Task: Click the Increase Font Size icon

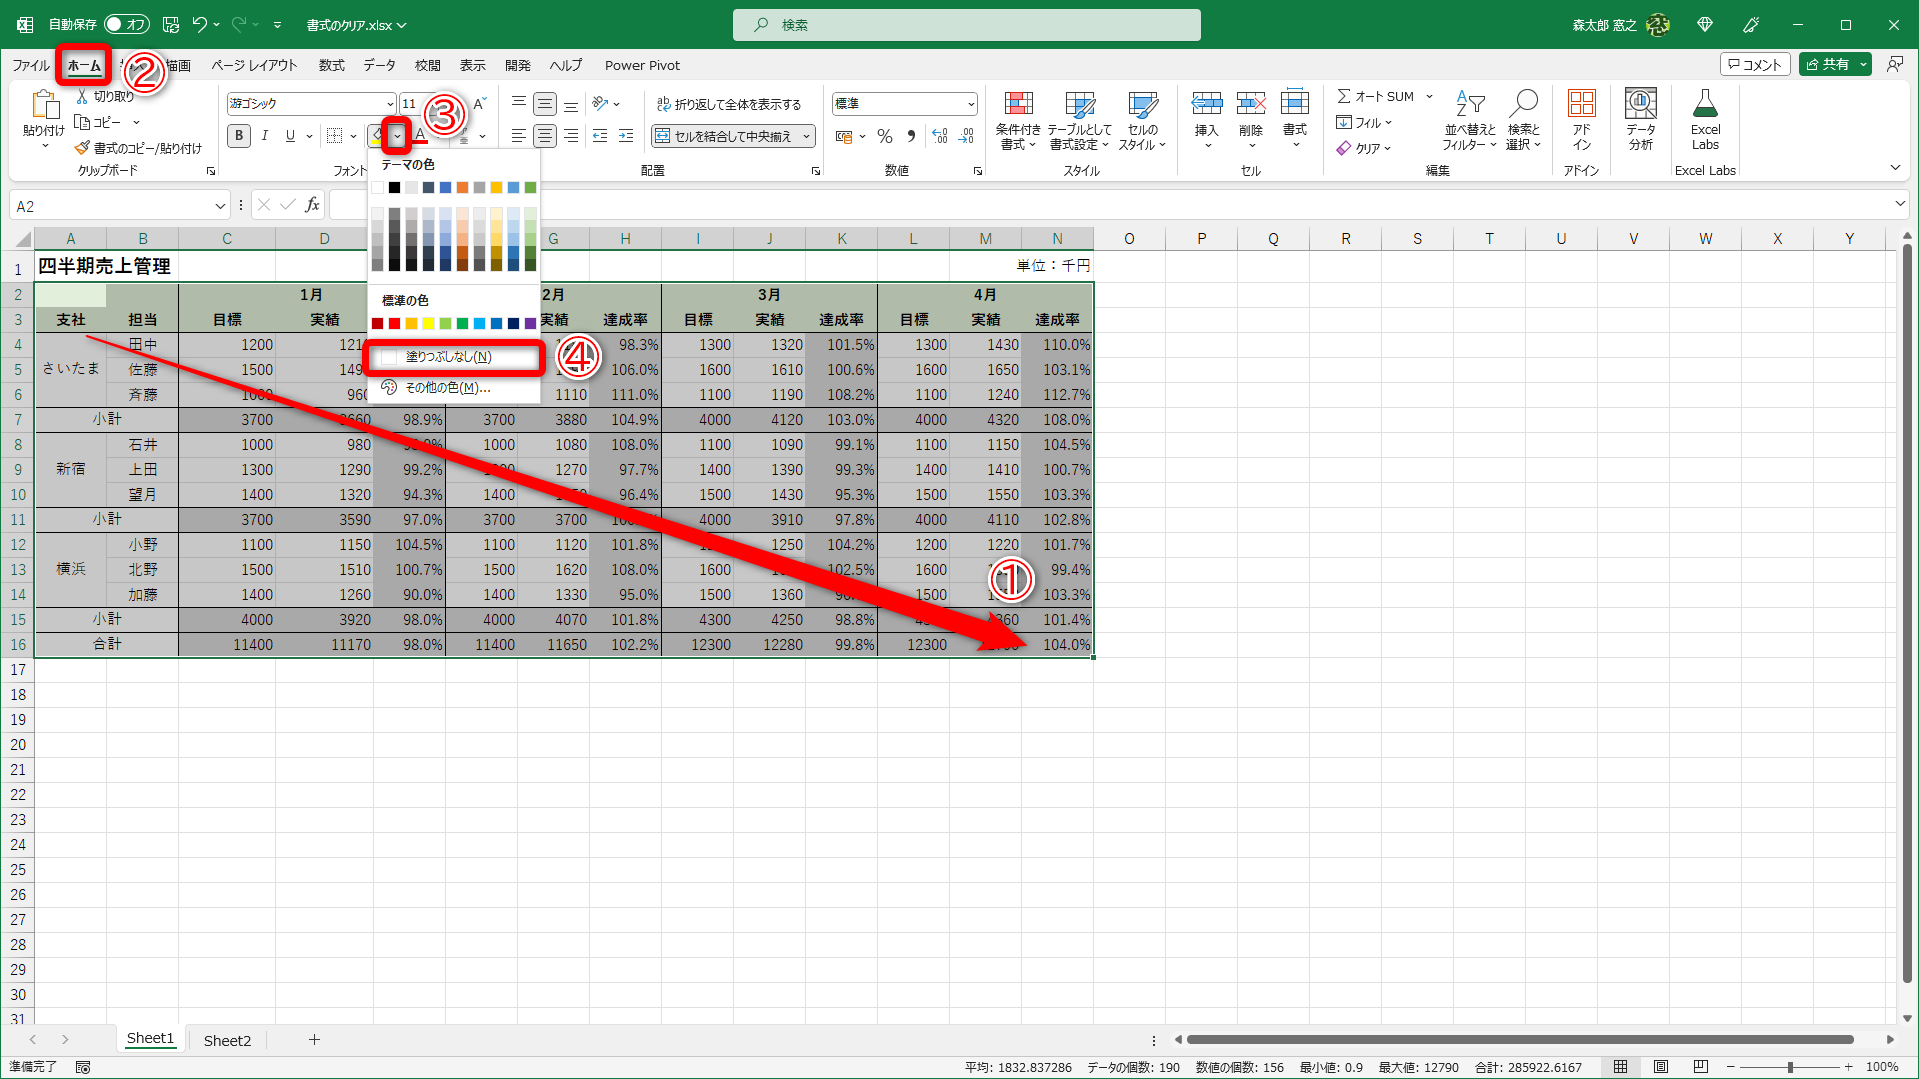Action: [x=480, y=104]
